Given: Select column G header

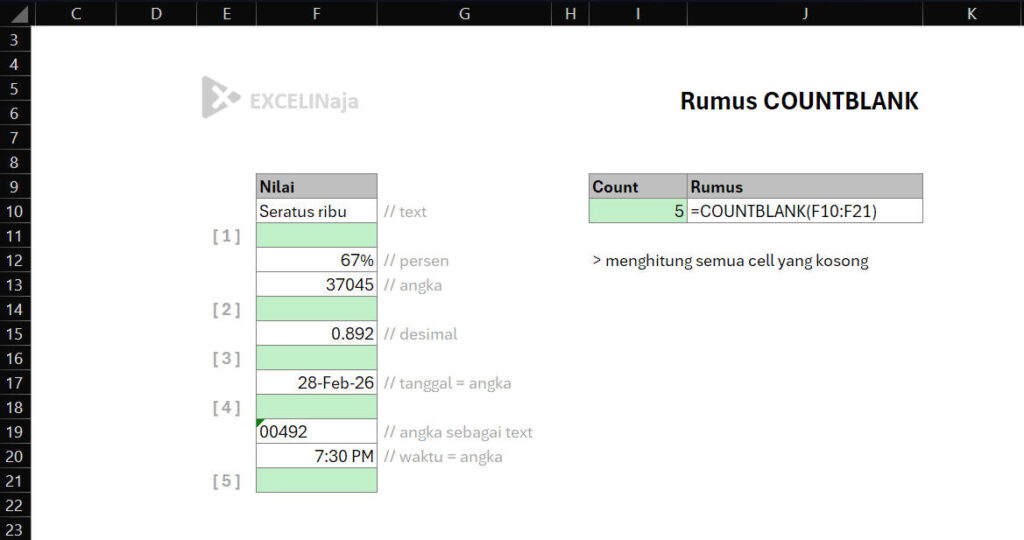Looking at the screenshot, I should click(x=464, y=13).
